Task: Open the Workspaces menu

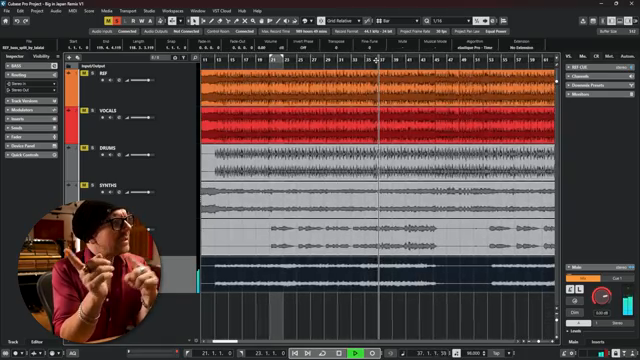Action: tap(173, 11)
